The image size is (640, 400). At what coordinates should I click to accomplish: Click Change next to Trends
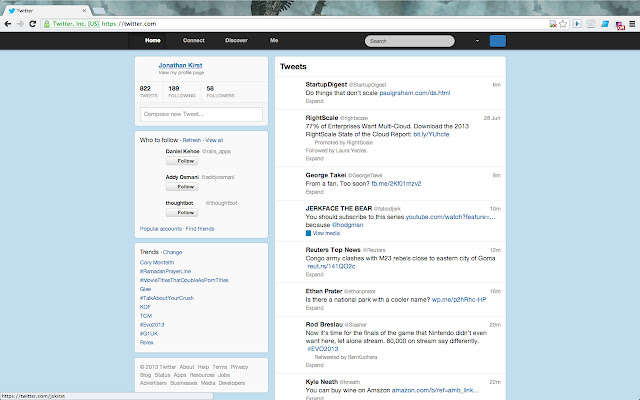tap(172, 252)
